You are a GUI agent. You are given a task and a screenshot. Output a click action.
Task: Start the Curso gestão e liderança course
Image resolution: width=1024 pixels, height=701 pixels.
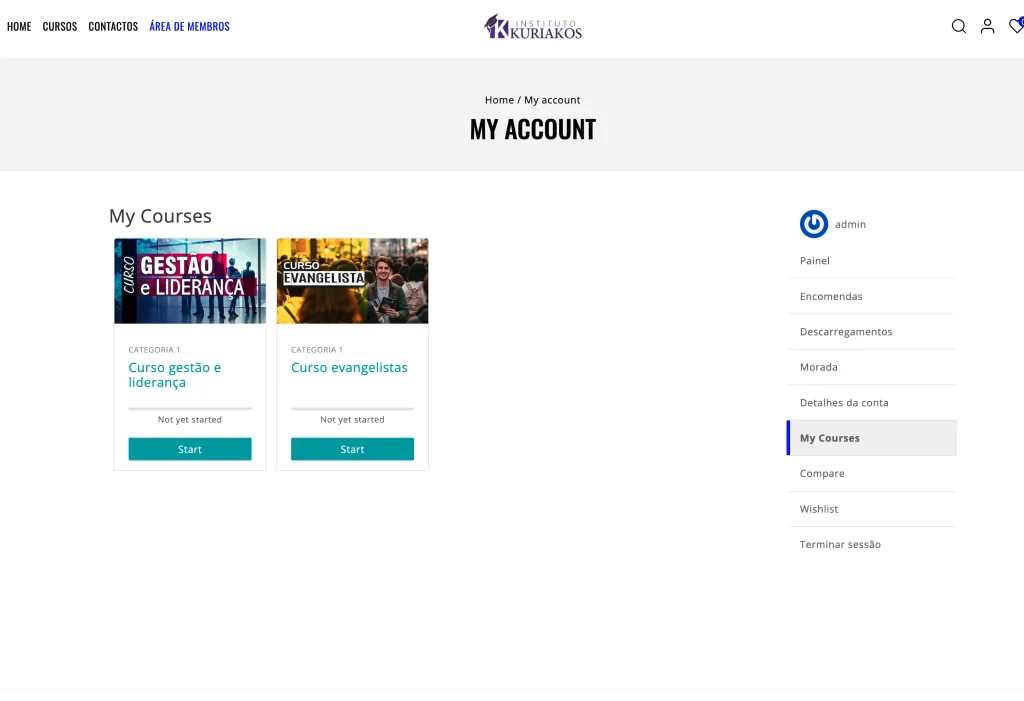[190, 449]
